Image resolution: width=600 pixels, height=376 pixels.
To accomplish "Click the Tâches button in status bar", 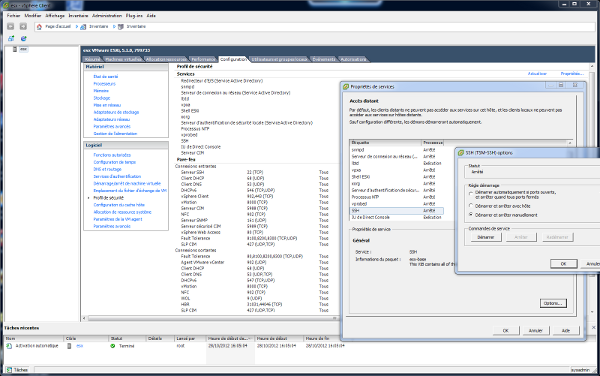I will point(17,370).
